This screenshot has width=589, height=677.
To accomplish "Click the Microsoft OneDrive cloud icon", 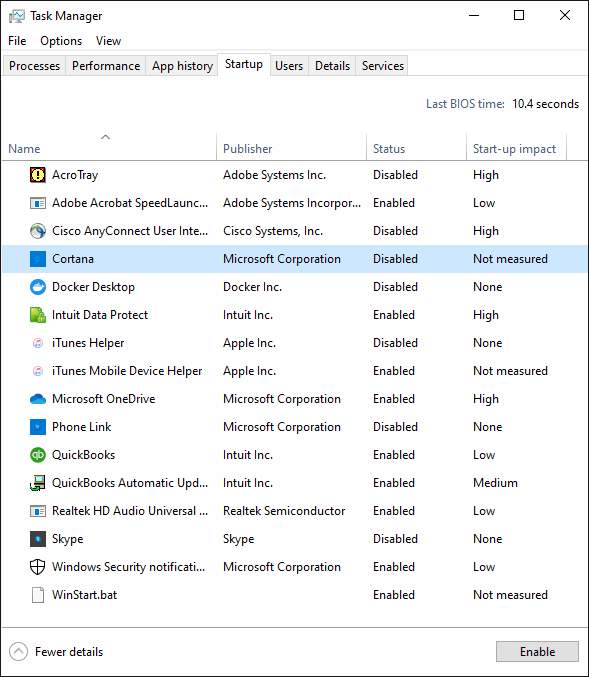I will 38,399.
